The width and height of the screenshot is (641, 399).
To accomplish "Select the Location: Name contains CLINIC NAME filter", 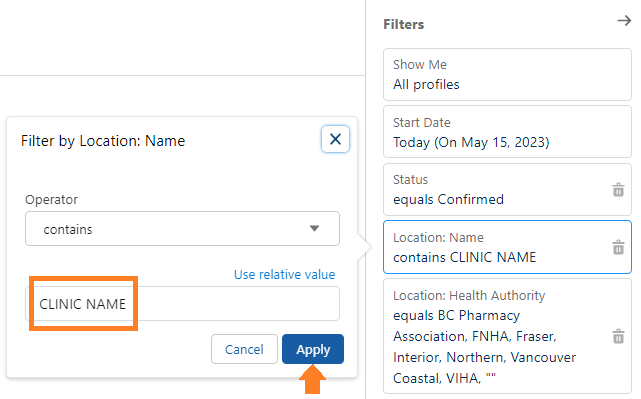I will coord(507,247).
